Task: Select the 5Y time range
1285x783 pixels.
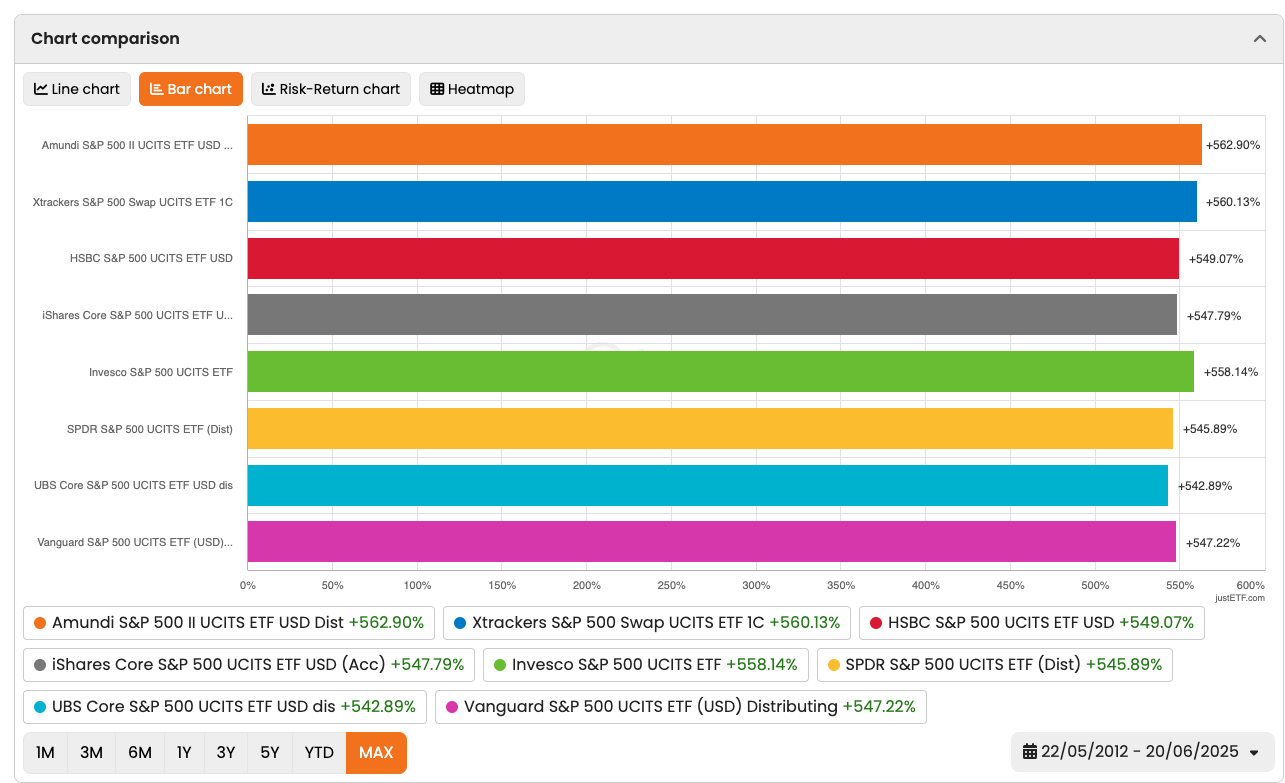Action: 270,752
